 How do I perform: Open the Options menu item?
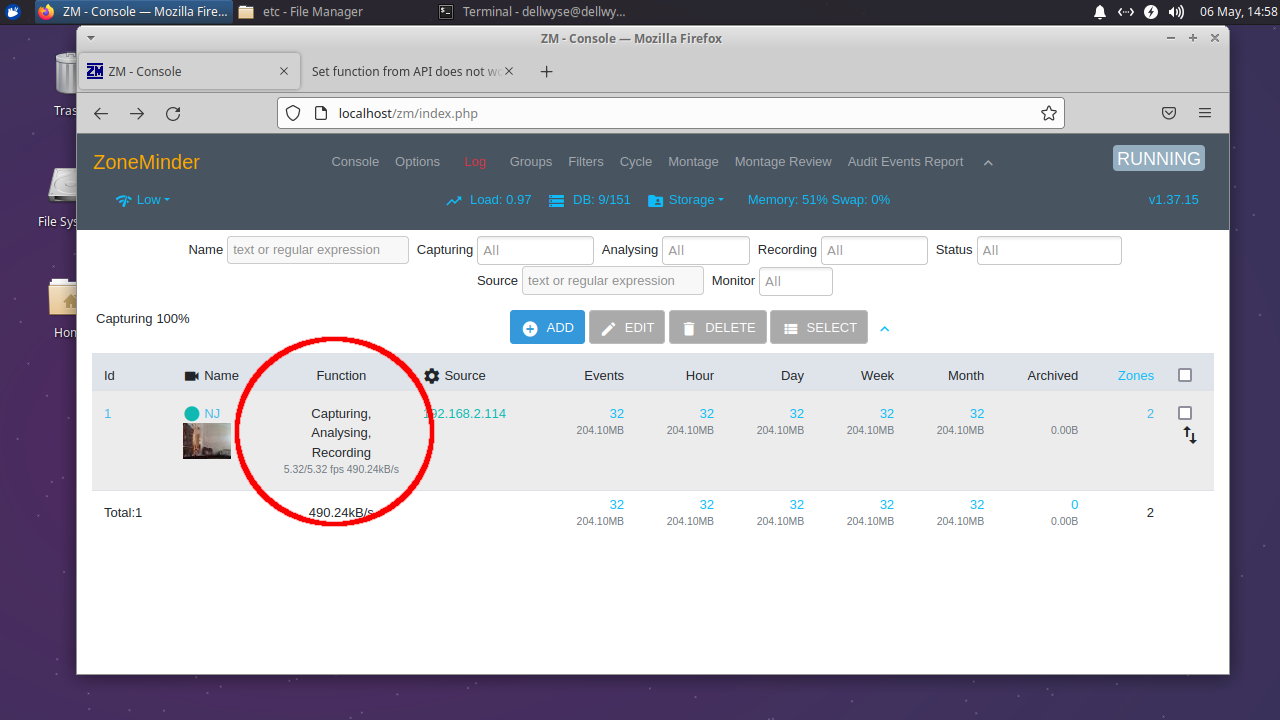point(417,162)
